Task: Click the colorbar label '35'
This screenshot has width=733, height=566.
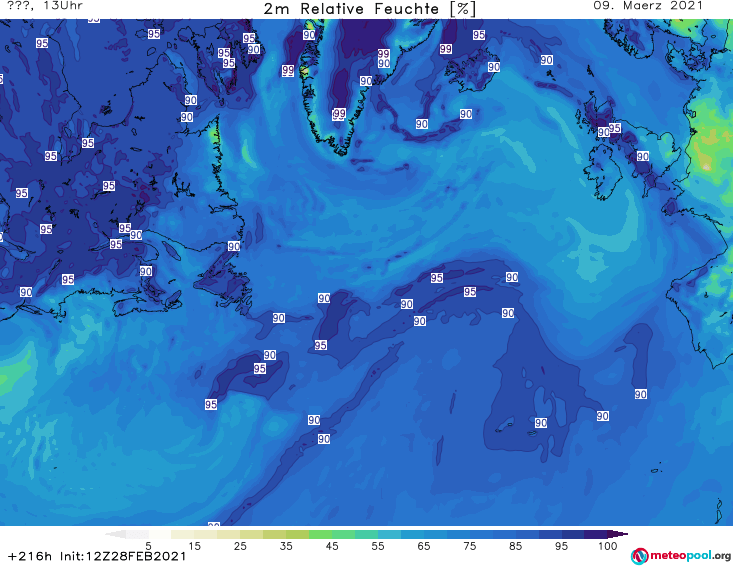Action: 286,545
